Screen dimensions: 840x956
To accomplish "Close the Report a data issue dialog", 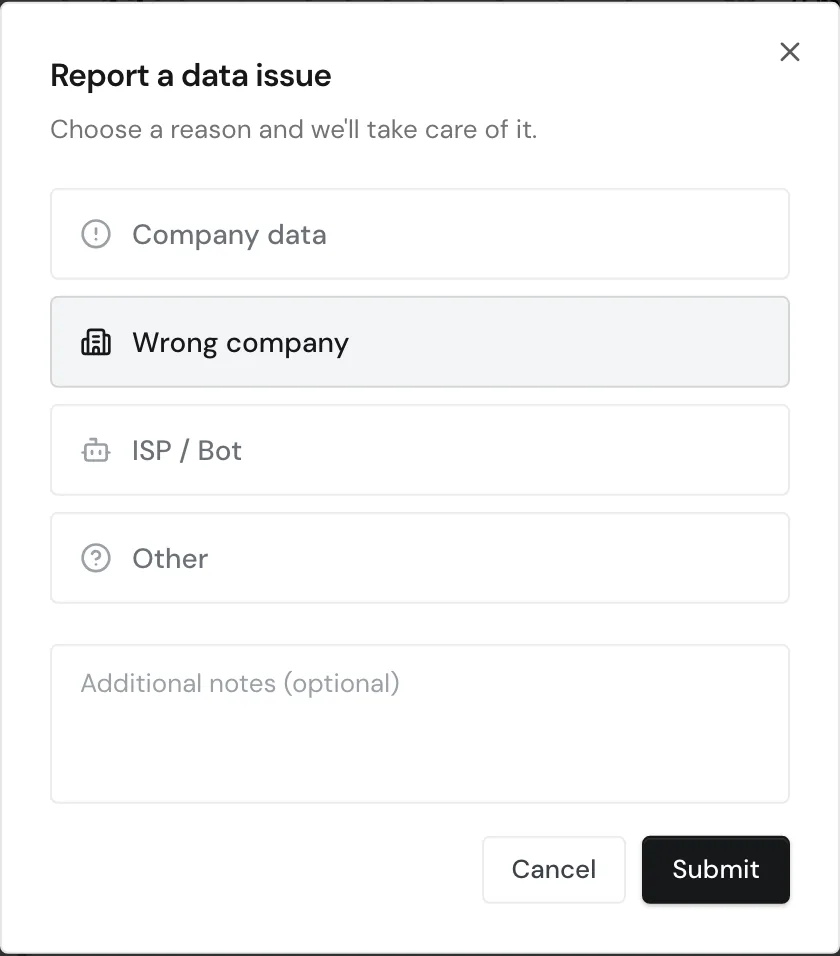I will 789,52.
